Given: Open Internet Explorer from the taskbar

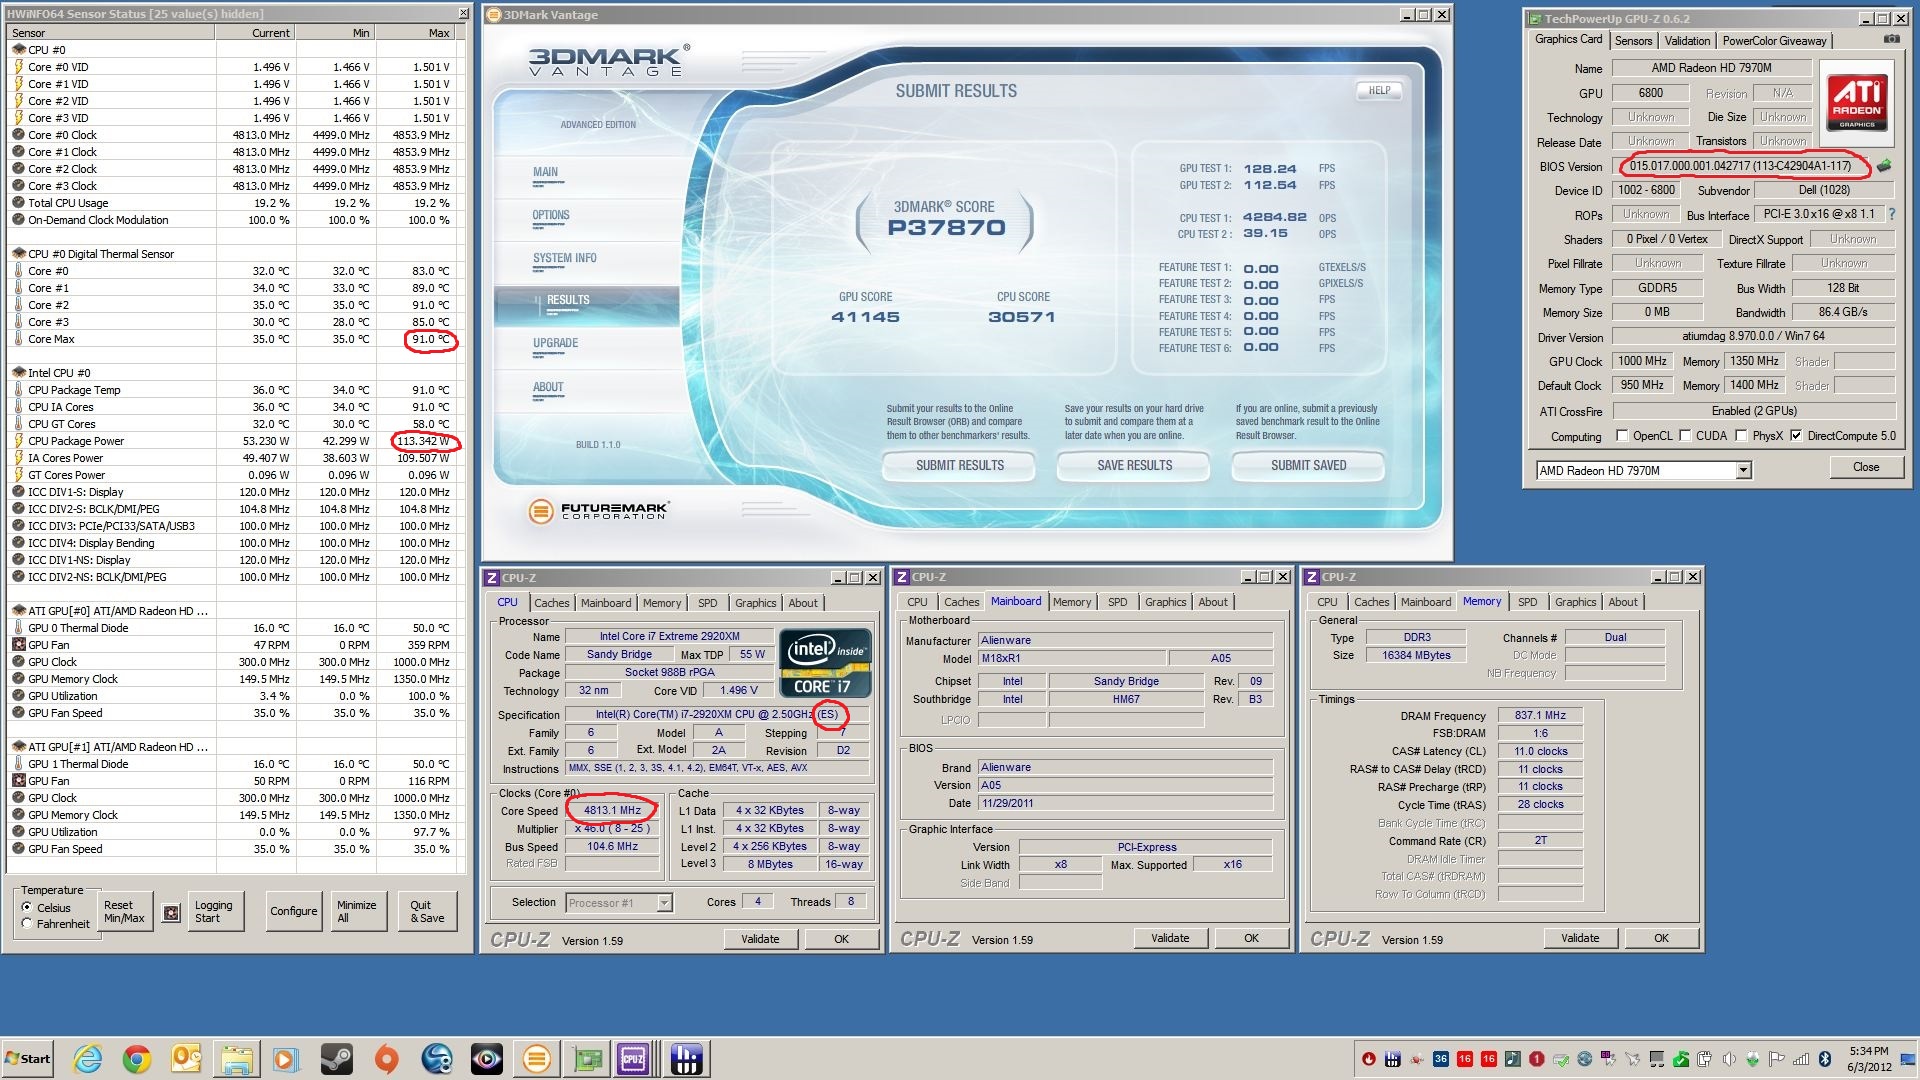Looking at the screenshot, I should tap(88, 1059).
